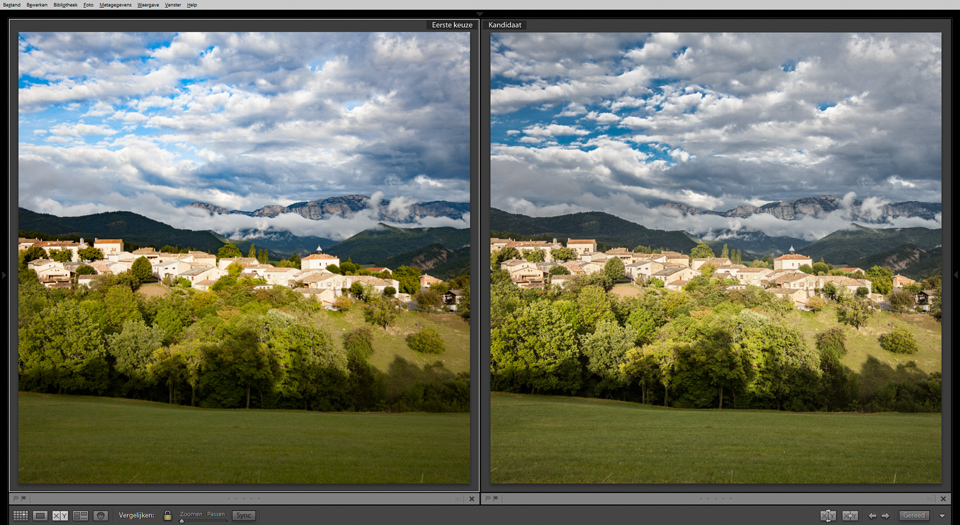
Task: Click the Make Select icon
Action: [x=850, y=515]
